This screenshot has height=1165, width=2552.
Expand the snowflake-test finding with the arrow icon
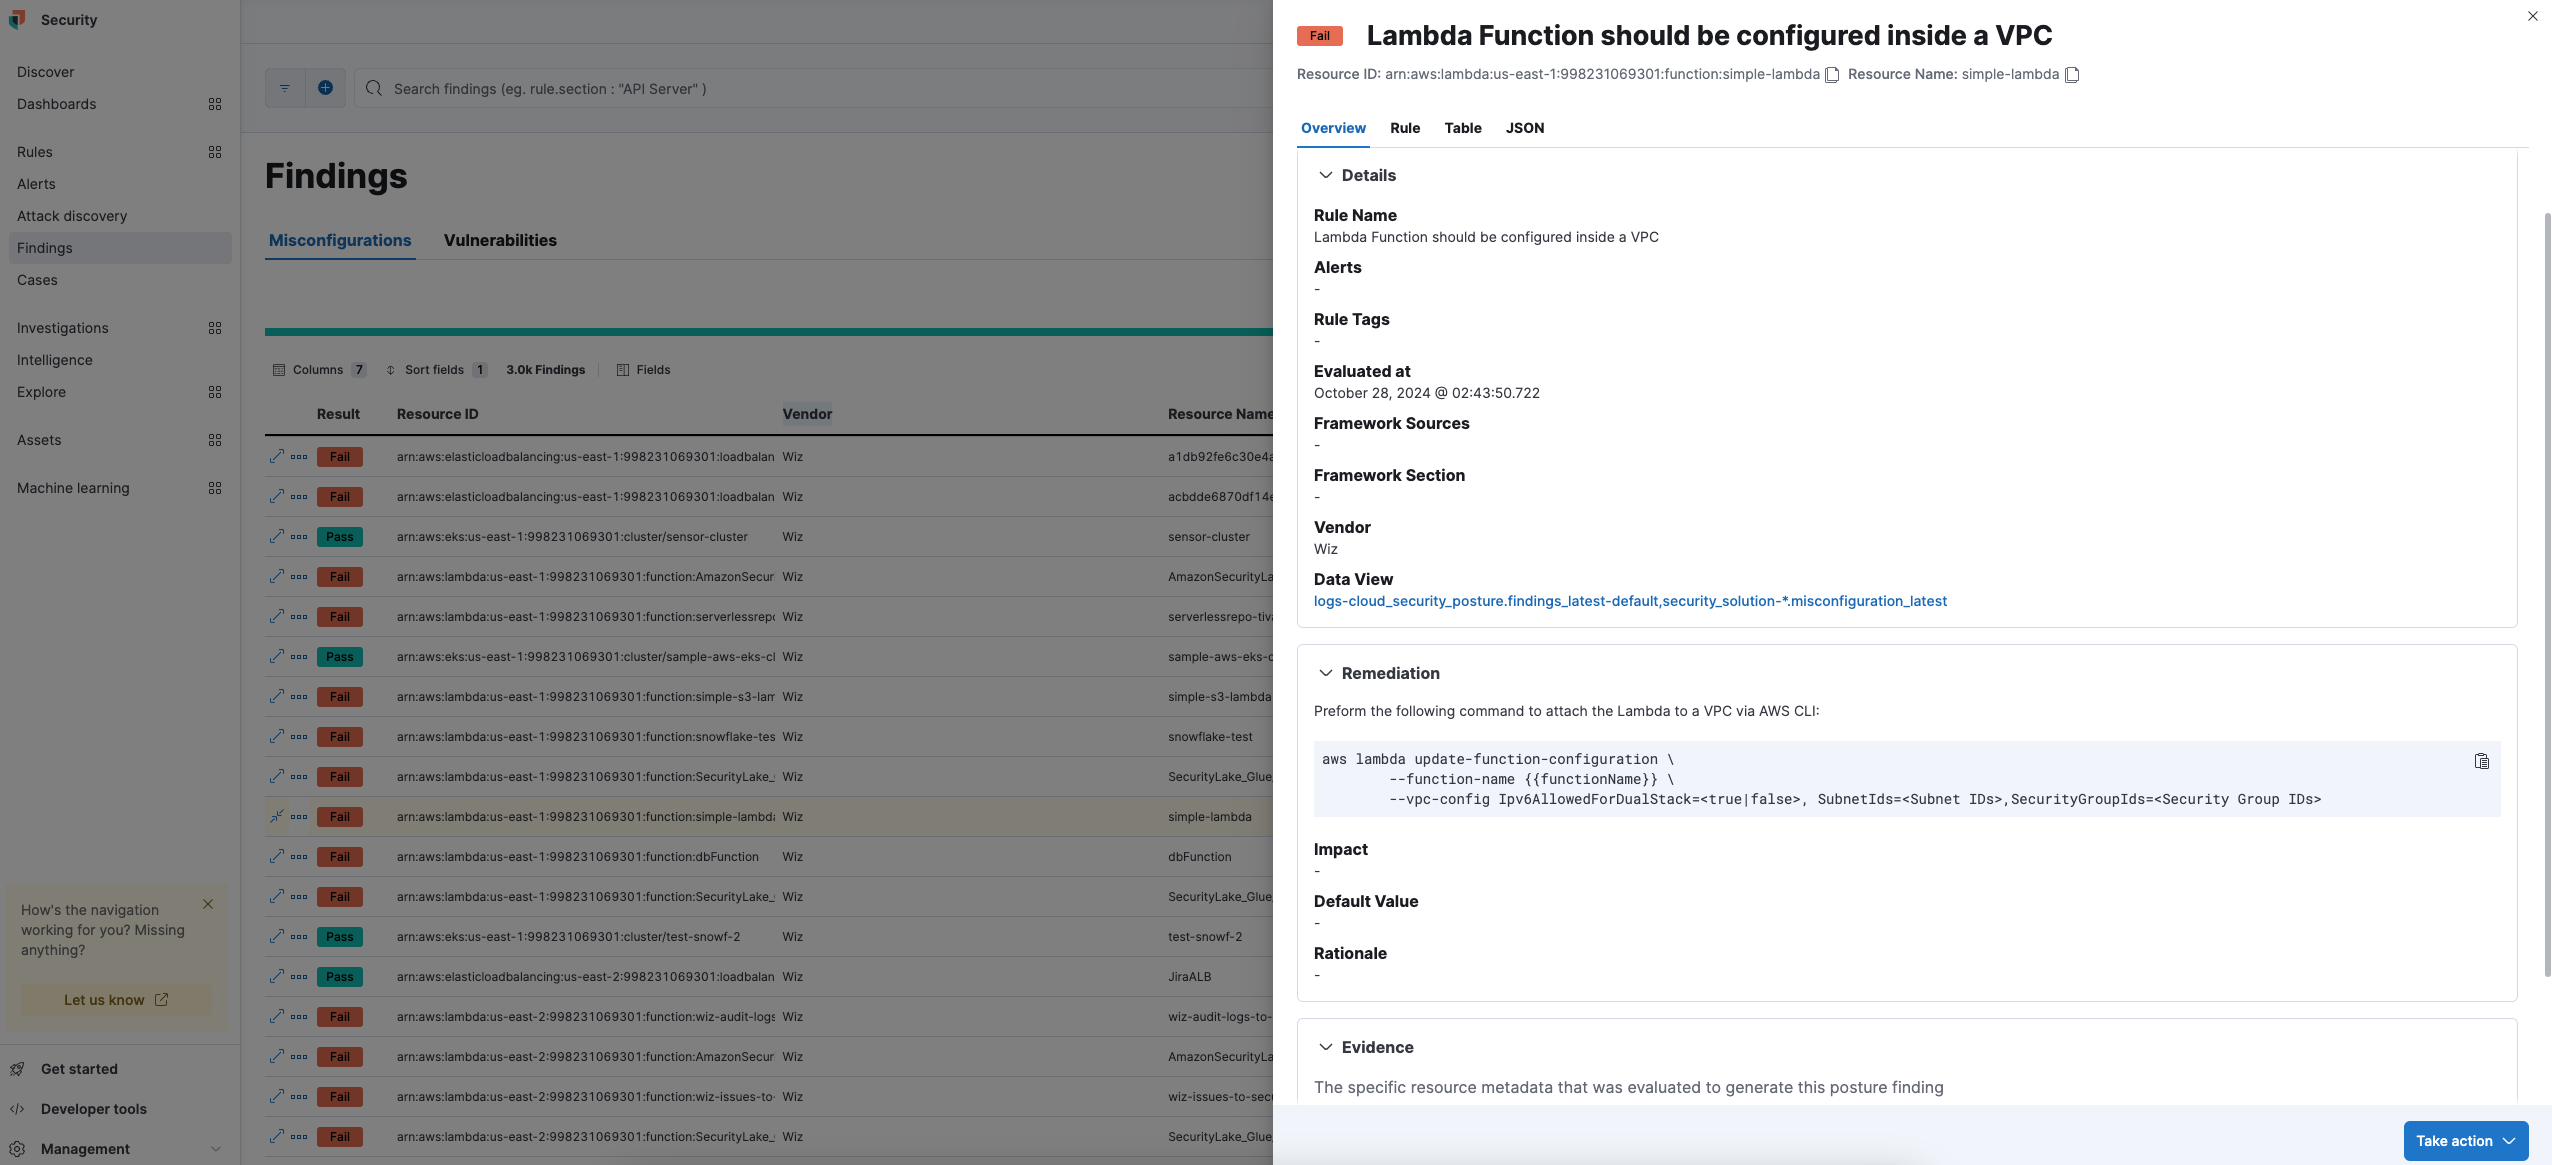(x=276, y=736)
